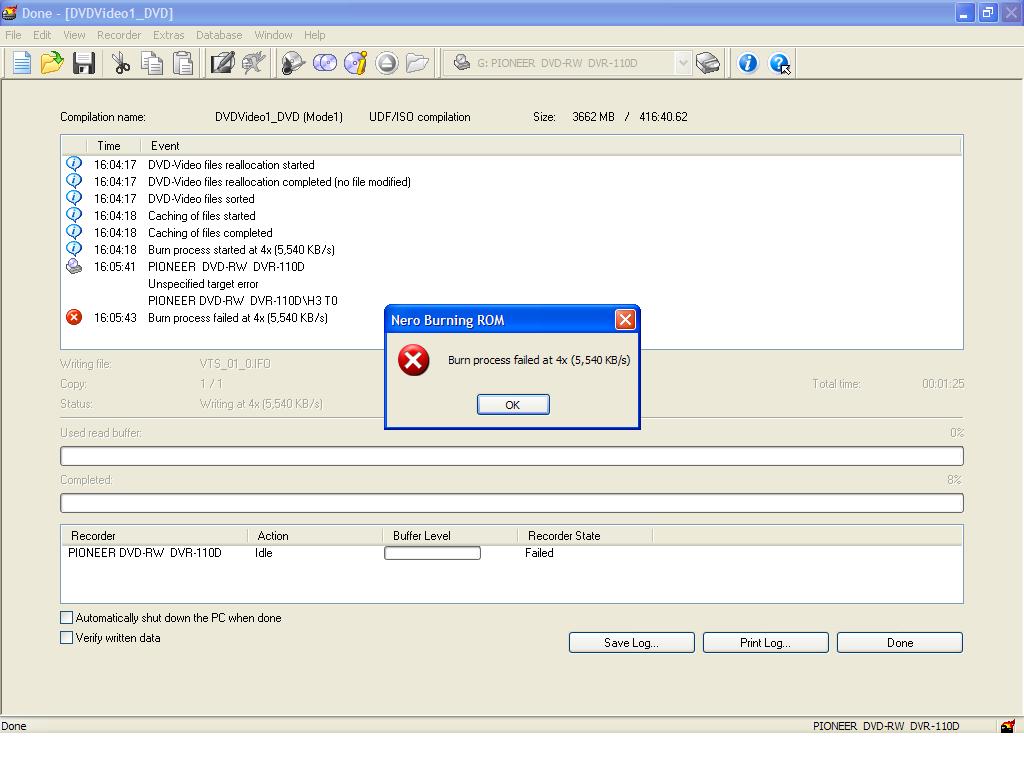Click the red error icon beside Burn process failed
Viewport: 1024px width, 768px height.
click(74, 317)
